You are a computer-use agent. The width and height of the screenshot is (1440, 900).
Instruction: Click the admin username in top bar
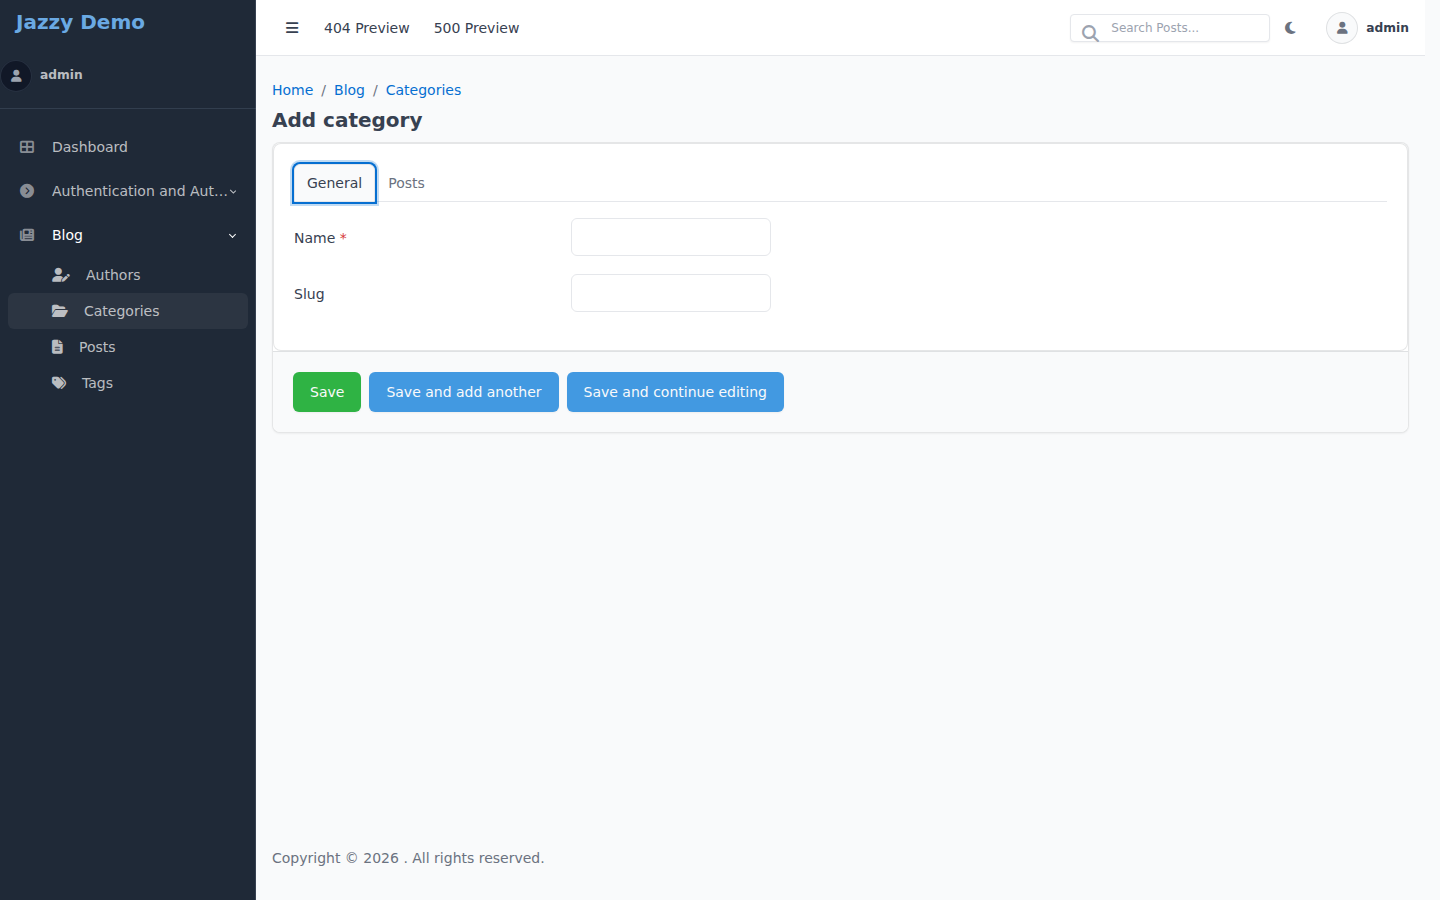tap(1387, 28)
